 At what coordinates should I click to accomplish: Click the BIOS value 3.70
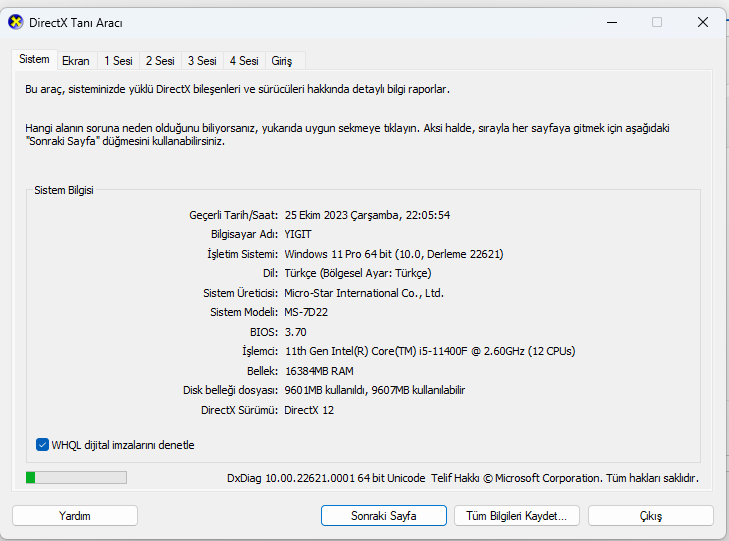[x=295, y=332]
